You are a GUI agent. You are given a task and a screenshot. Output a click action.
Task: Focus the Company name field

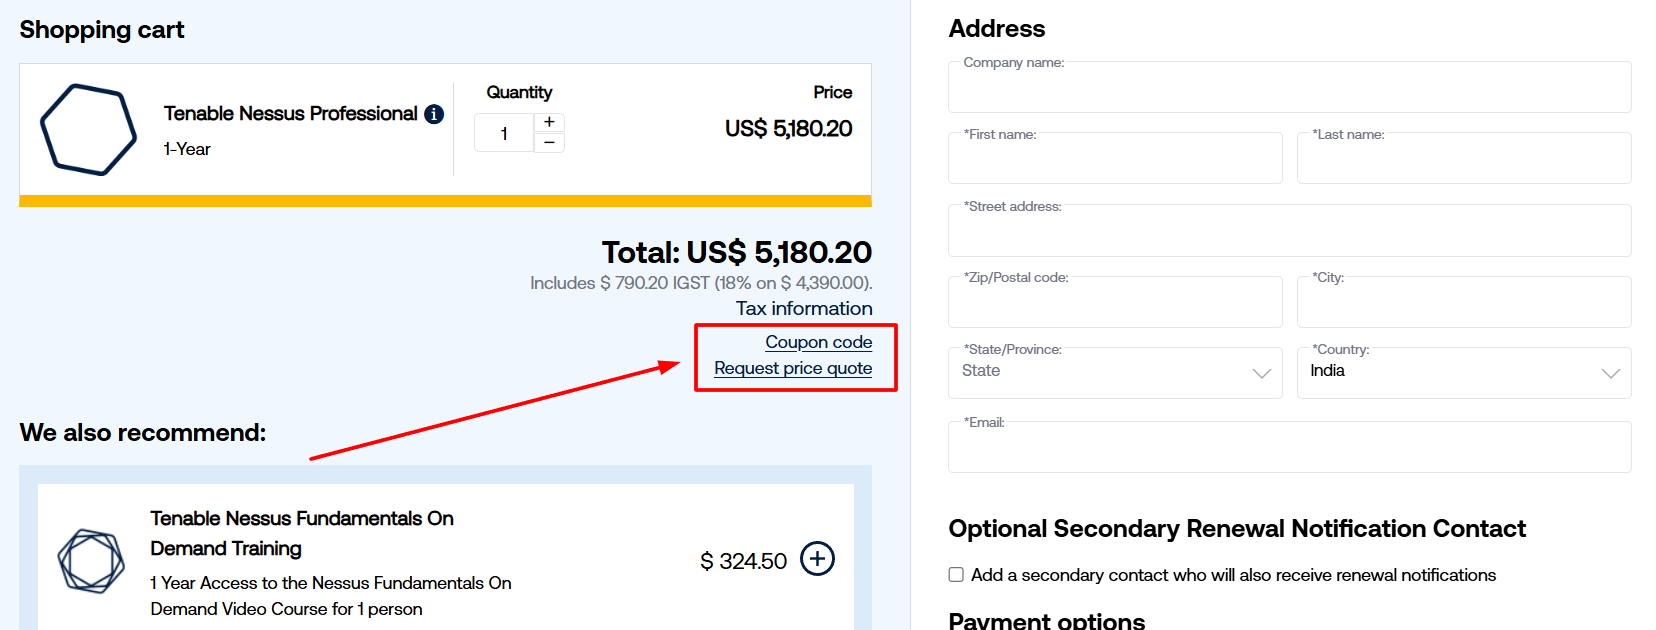1289,88
